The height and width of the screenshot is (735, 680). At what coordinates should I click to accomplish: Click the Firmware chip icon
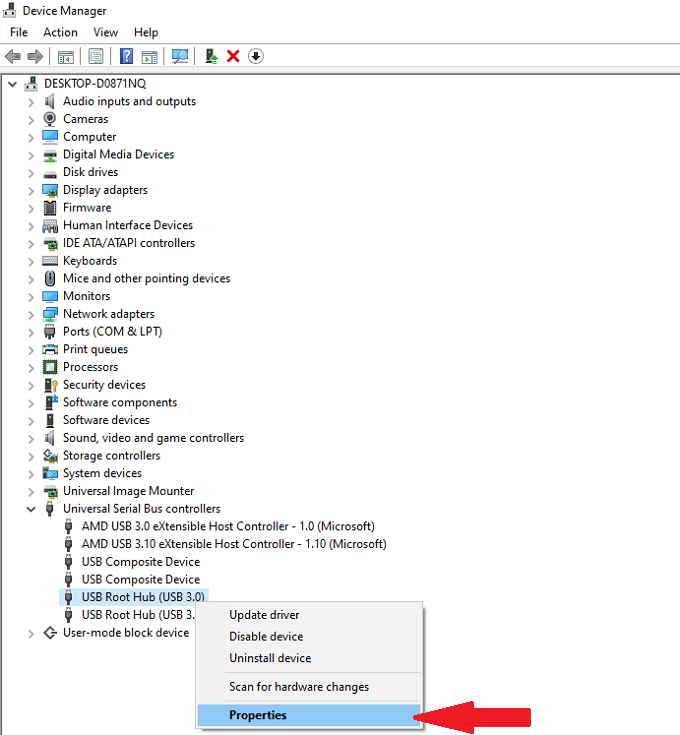click(50, 208)
